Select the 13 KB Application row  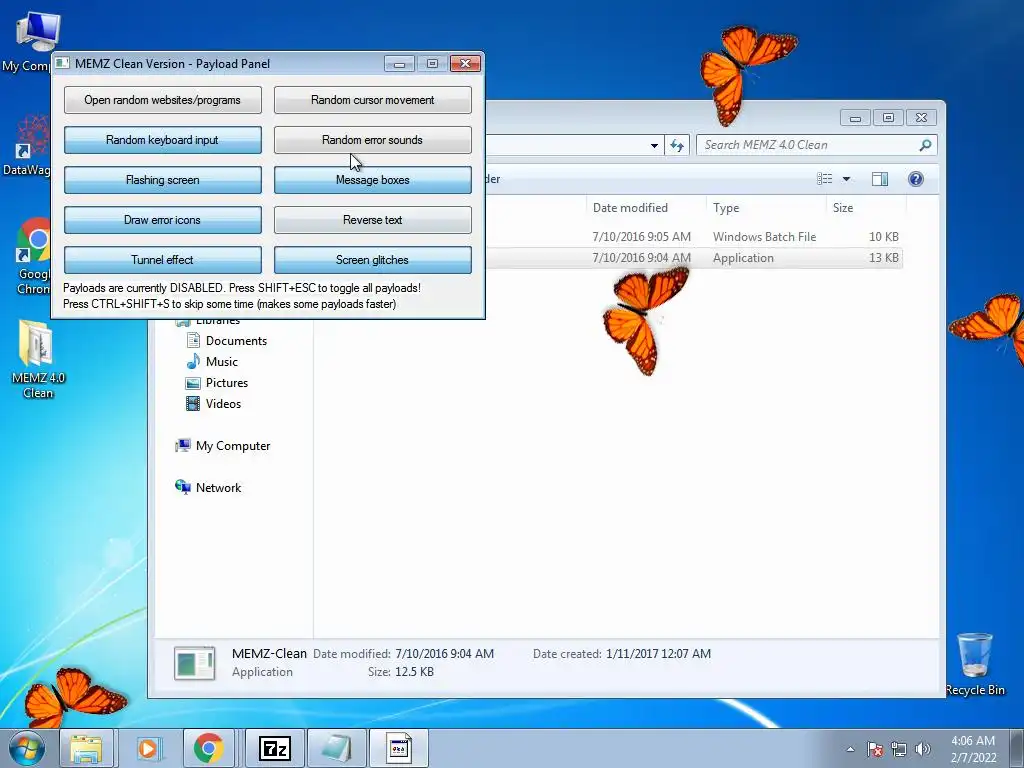pos(696,257)
